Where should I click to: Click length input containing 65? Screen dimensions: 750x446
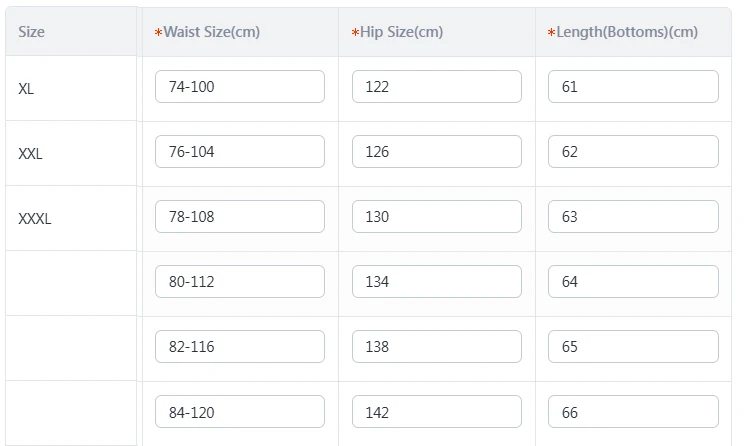coord(633,346)
